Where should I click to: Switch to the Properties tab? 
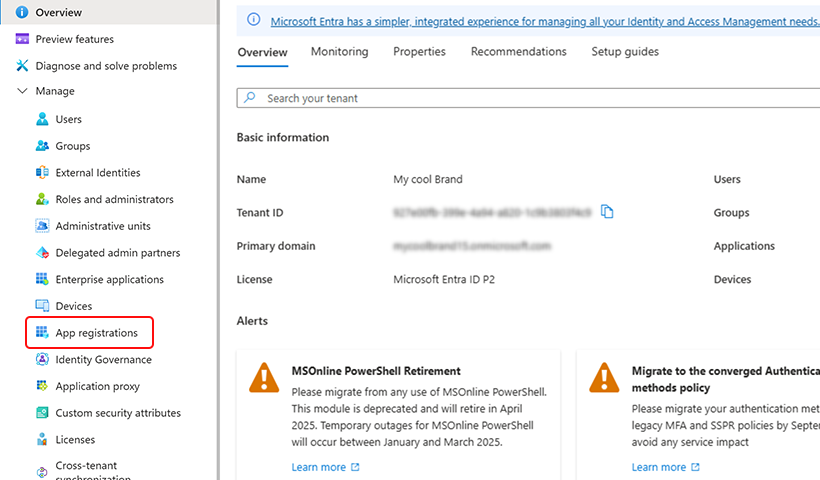tap(419, 51)
